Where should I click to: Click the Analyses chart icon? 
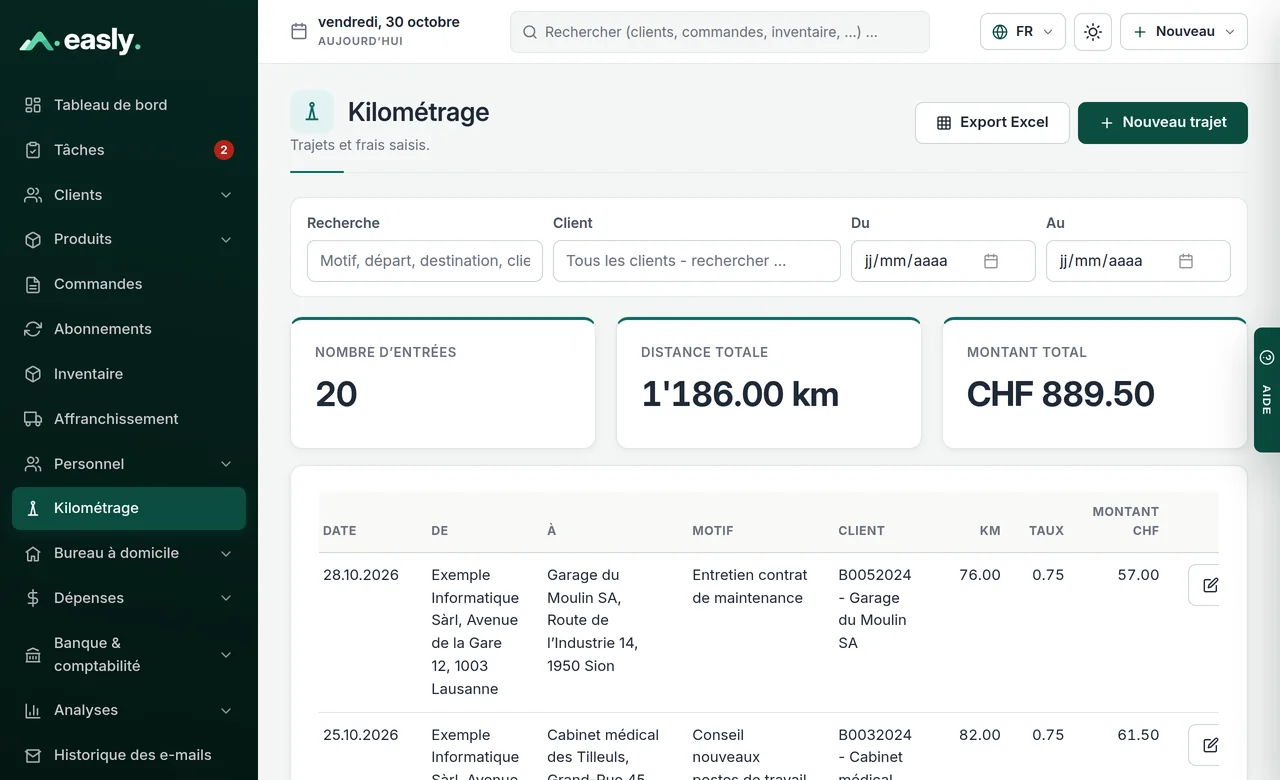click(33, 710)
